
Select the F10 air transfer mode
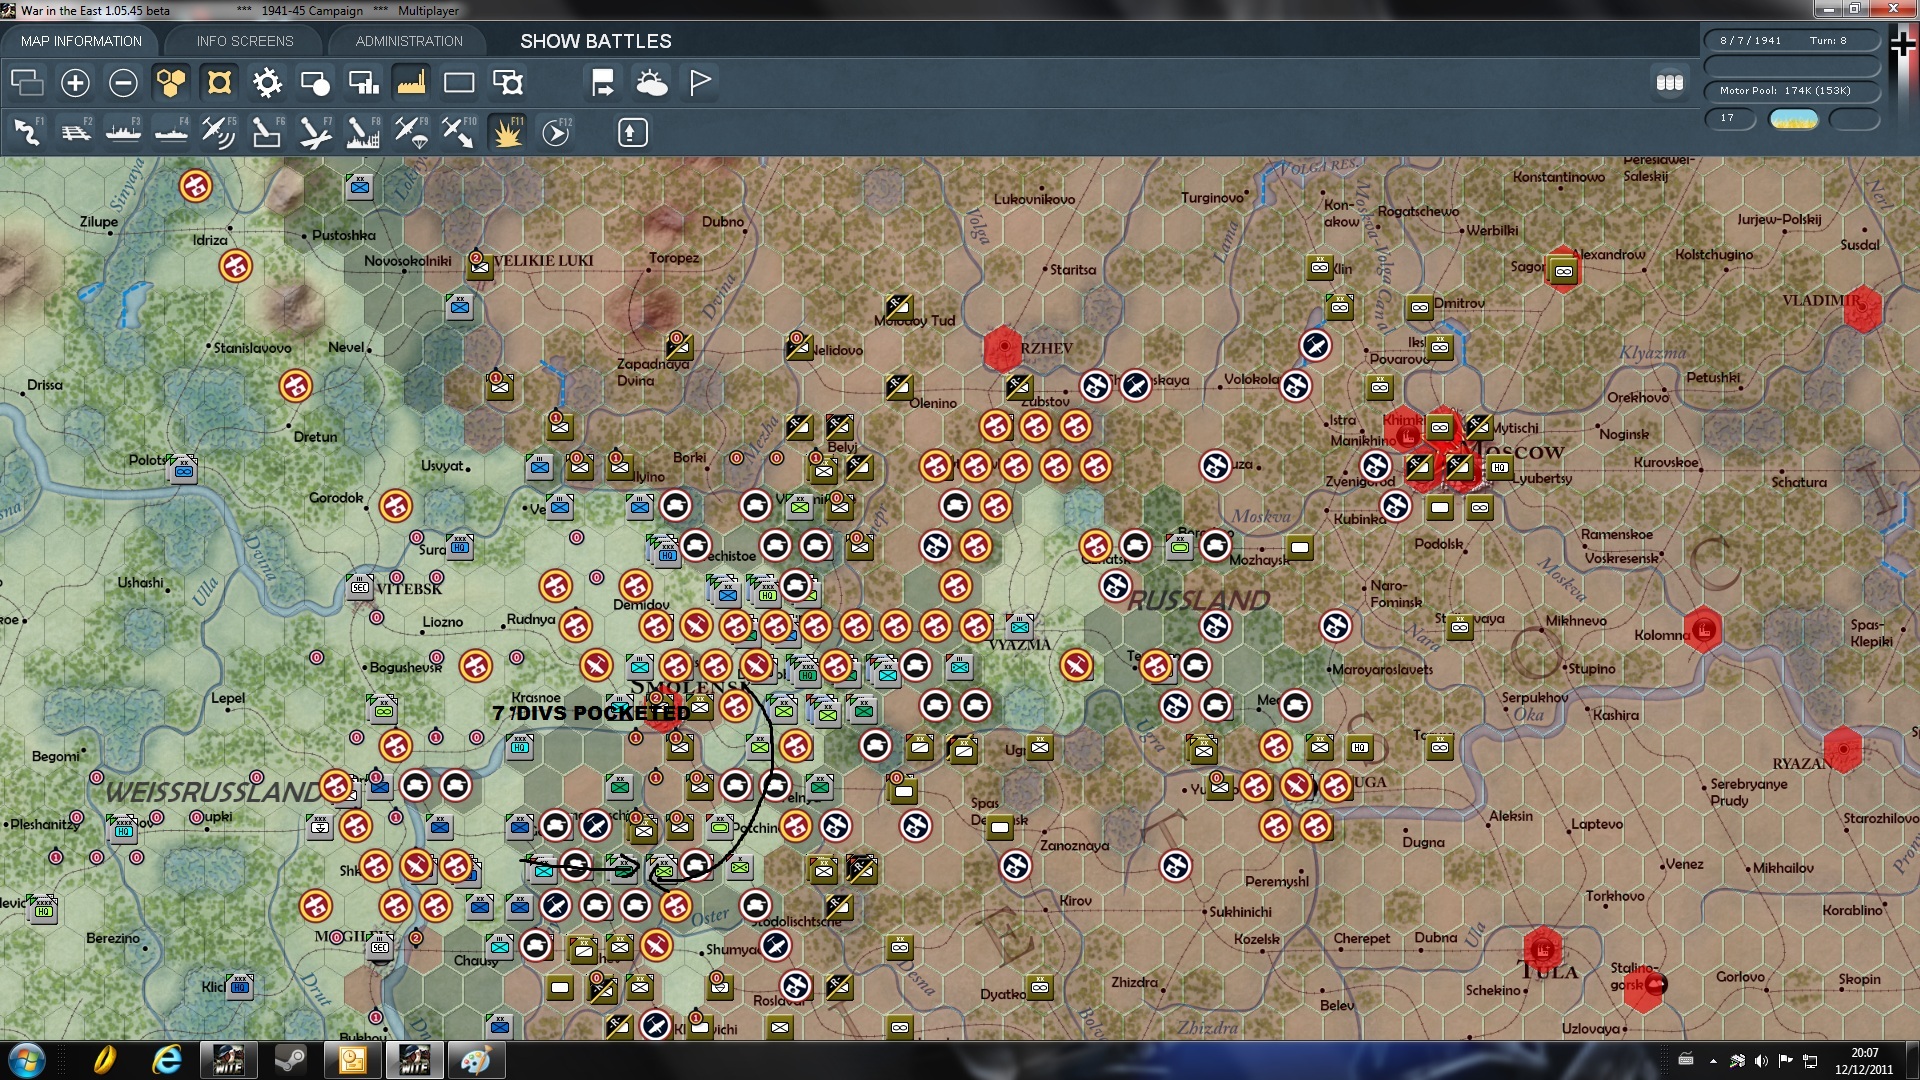coord(459,132)
